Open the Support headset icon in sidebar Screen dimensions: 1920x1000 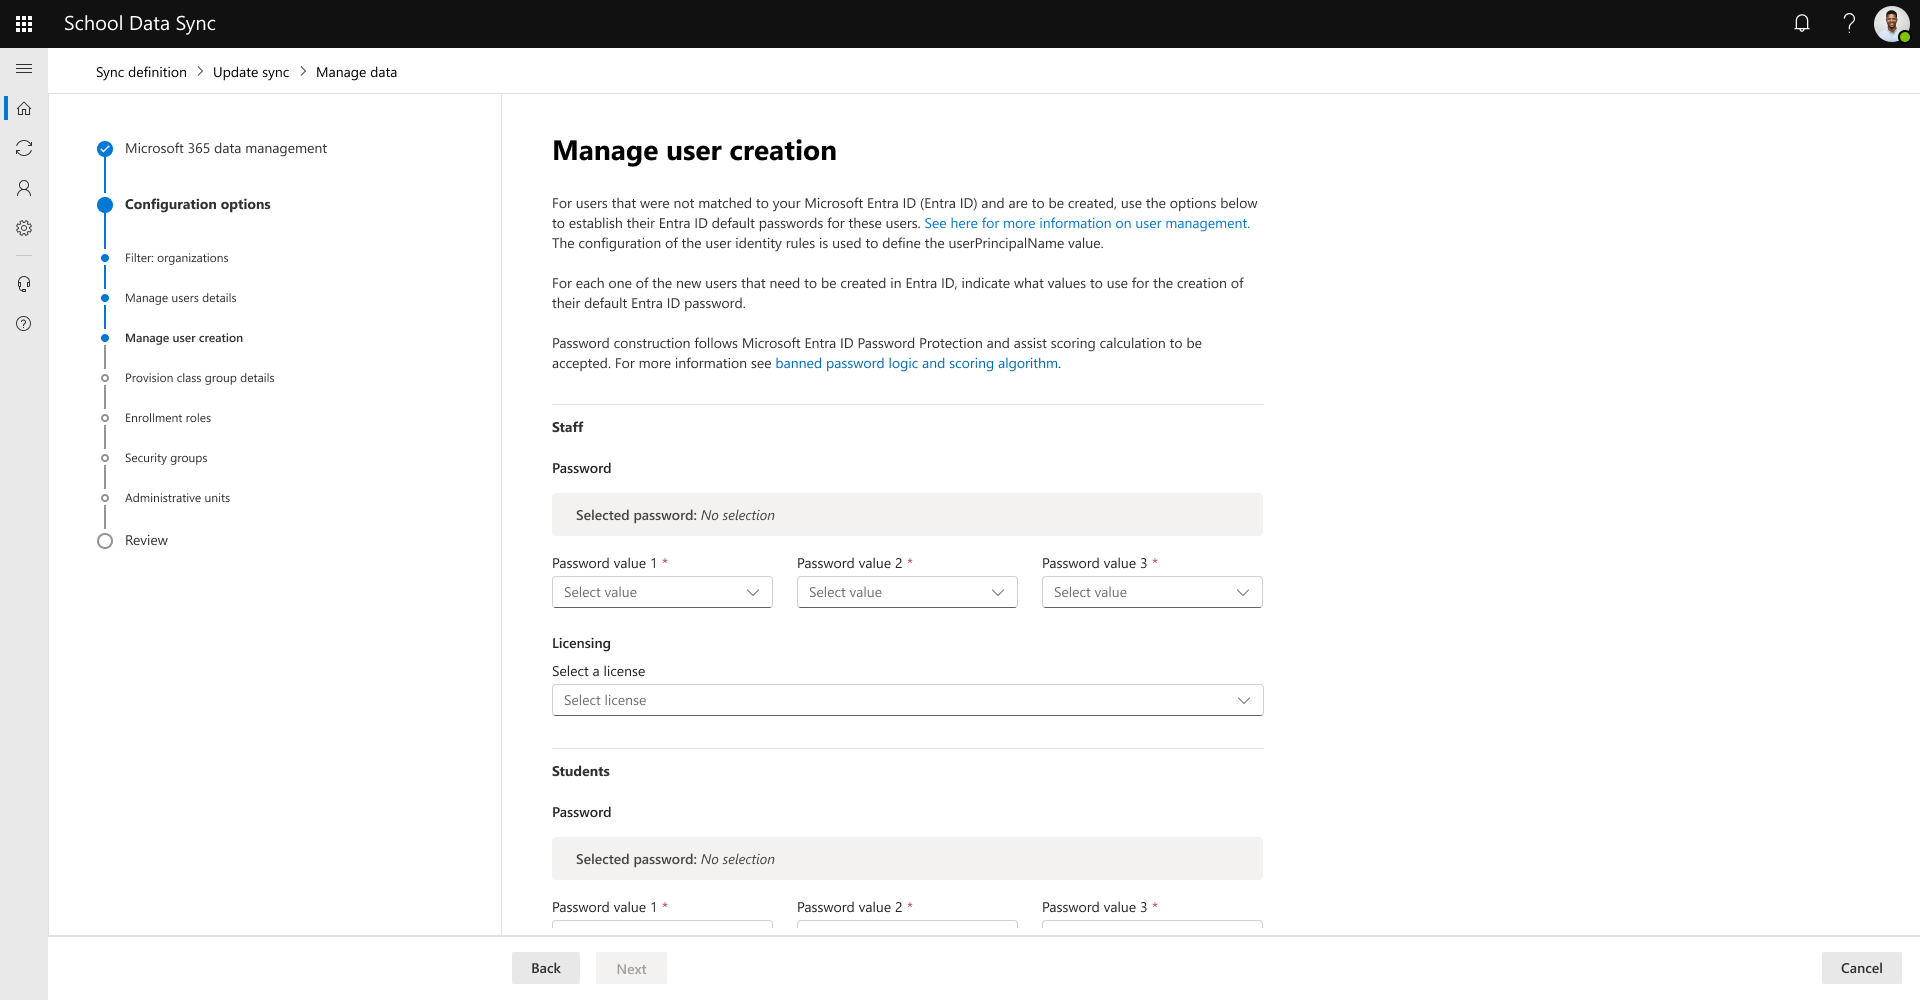pos(24,284)
